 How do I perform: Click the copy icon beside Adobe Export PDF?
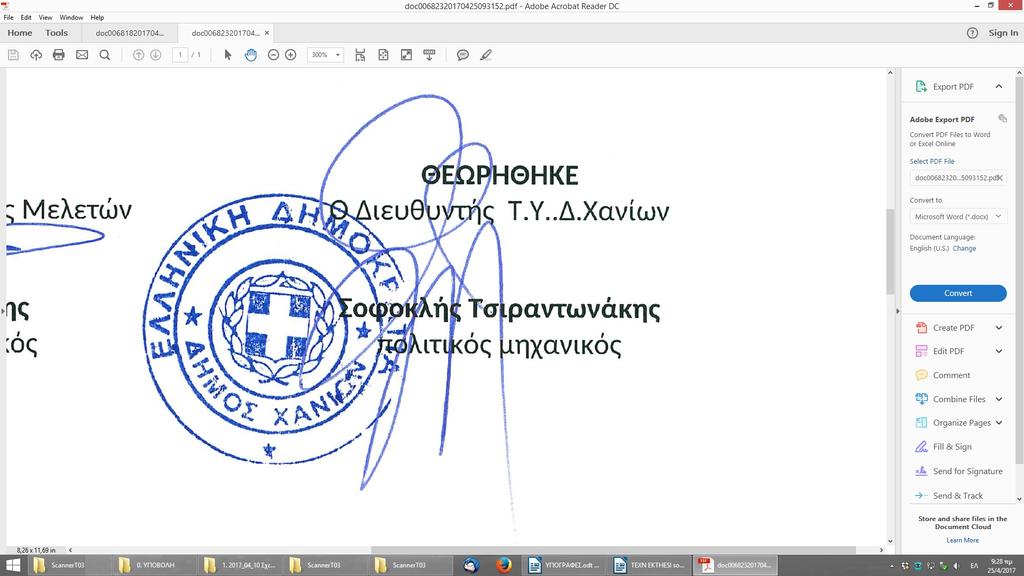point(1002,119)
